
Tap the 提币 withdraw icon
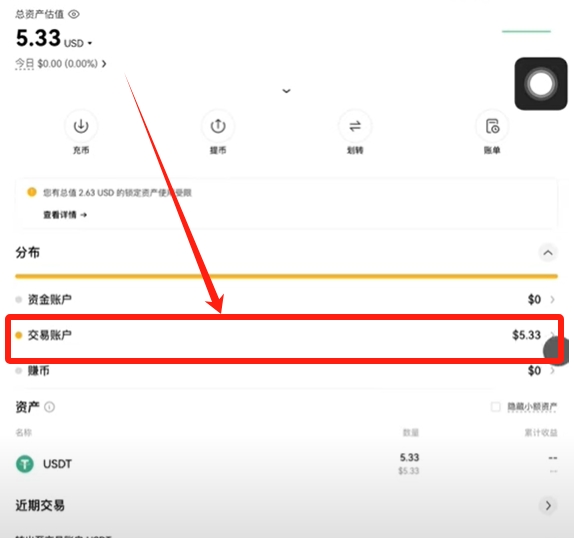[218, 126]
